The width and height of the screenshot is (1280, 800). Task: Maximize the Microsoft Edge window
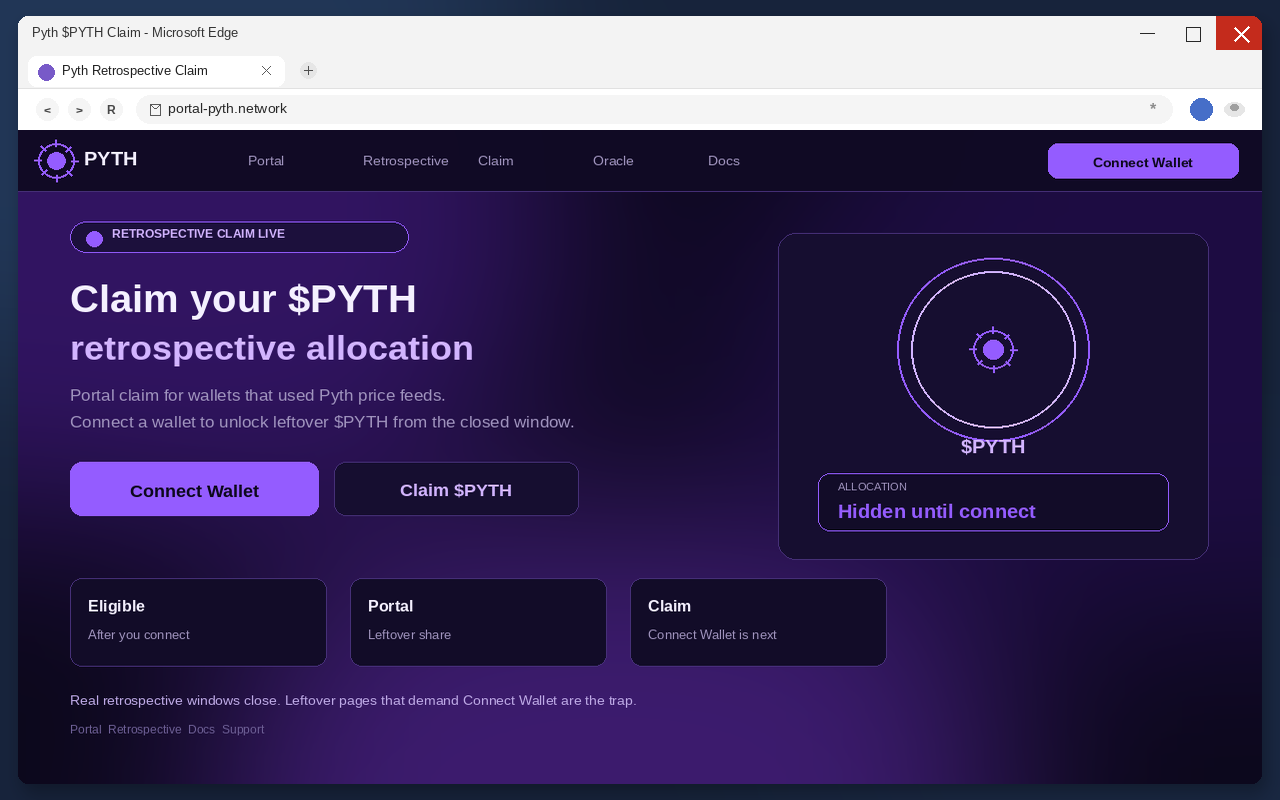click(x=1193, y=33)
